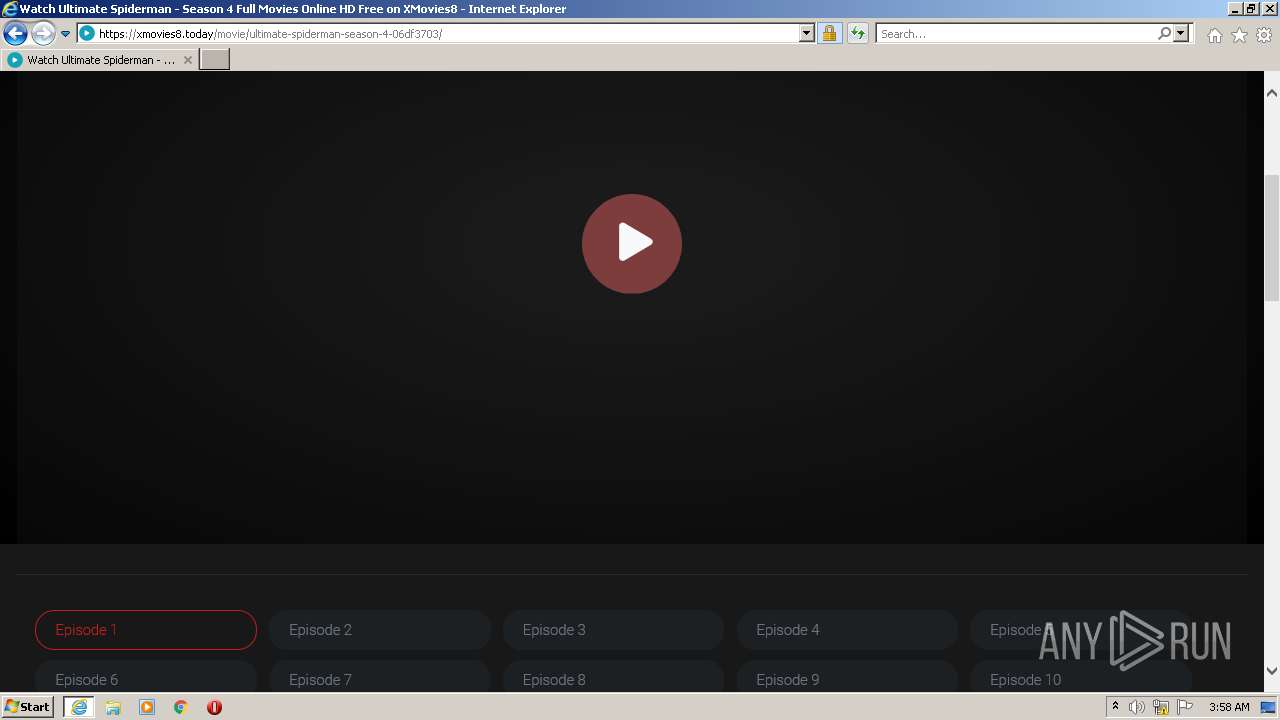
Task: Select Episode 2
Action: [380, 630]
